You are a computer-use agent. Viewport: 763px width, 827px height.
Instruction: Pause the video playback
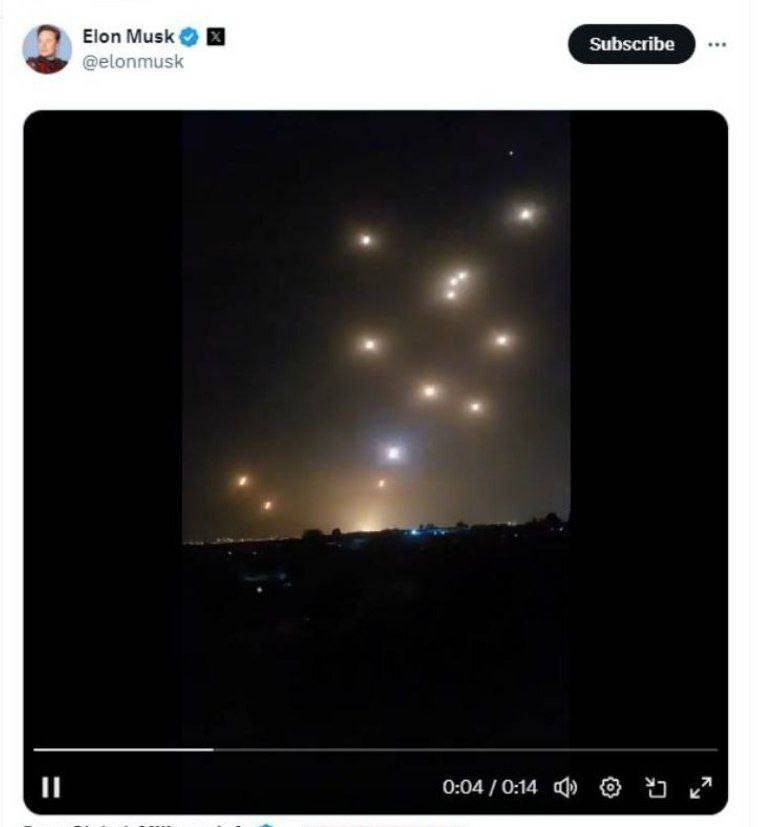(x=51, y=787)
